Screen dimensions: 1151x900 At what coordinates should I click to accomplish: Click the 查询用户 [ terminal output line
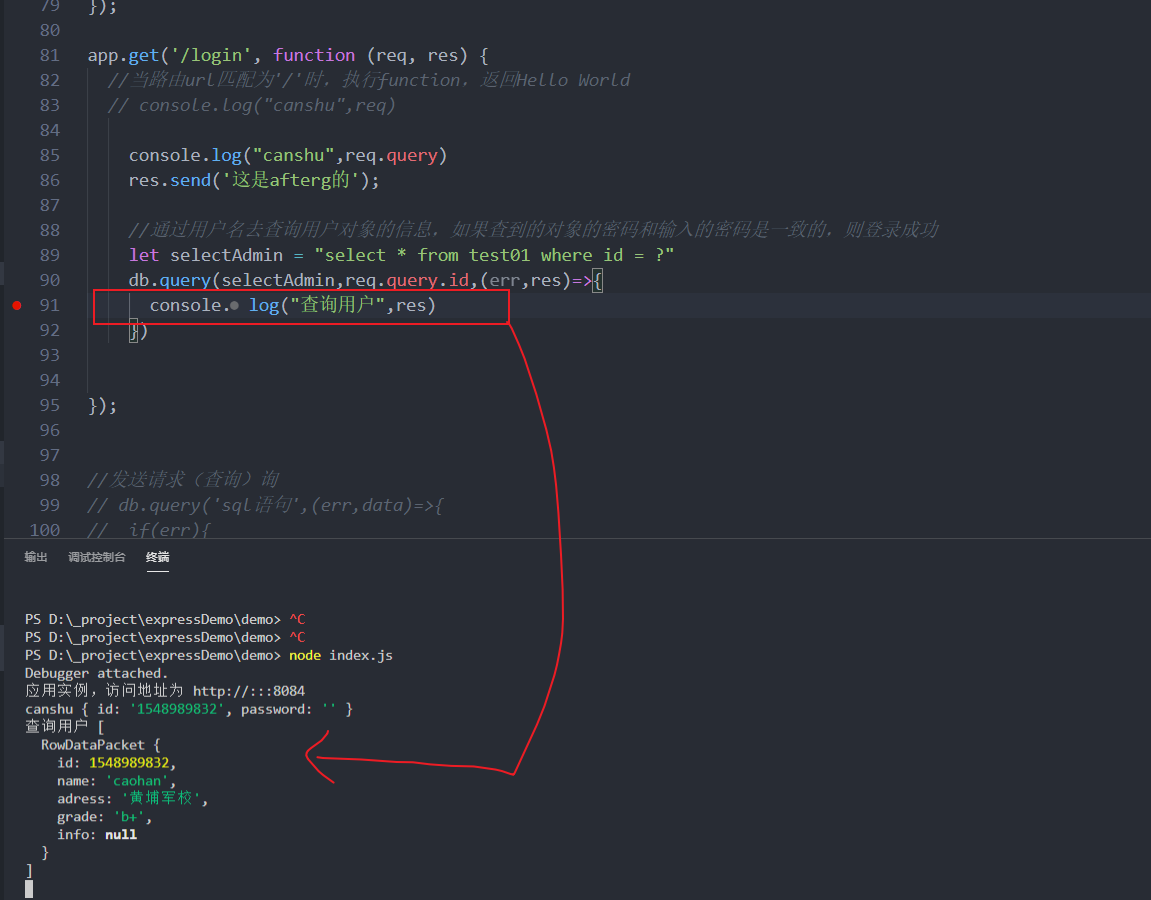pyautogui.click(x=65, y=727)
